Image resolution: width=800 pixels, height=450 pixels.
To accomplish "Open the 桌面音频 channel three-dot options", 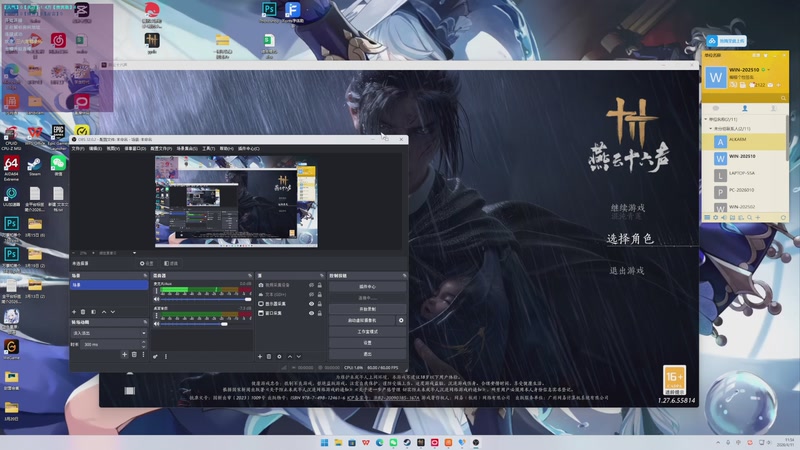I will tap(156, 316).
